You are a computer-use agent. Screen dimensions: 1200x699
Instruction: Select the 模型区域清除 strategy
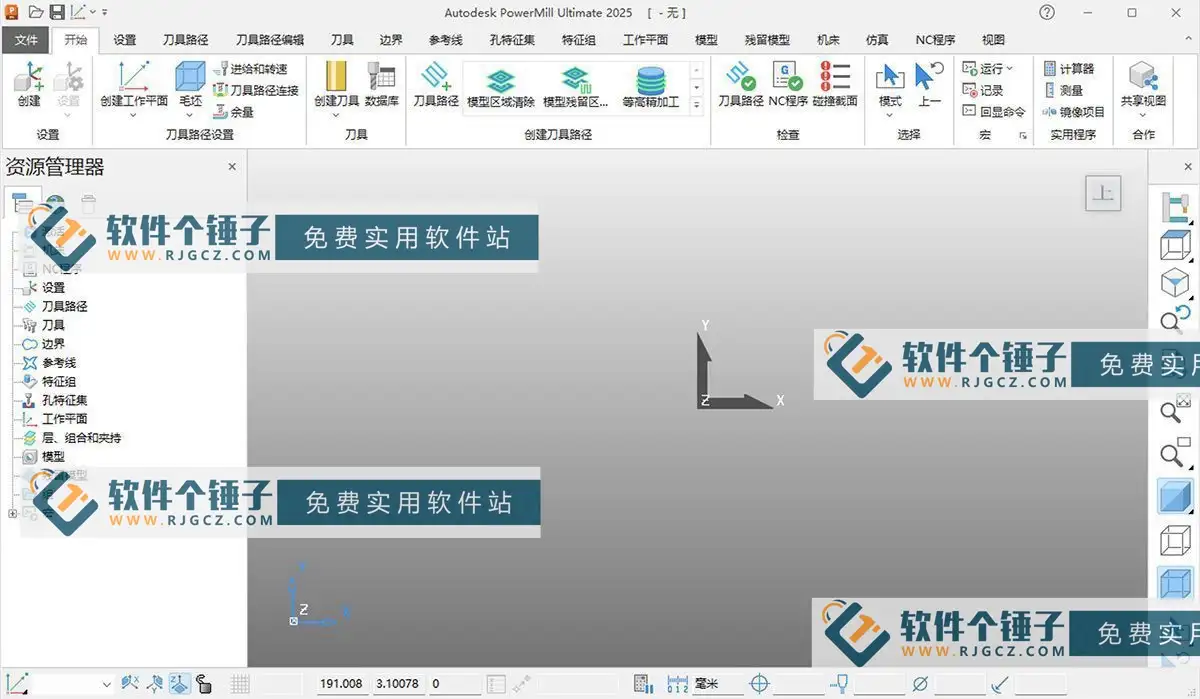501,87
